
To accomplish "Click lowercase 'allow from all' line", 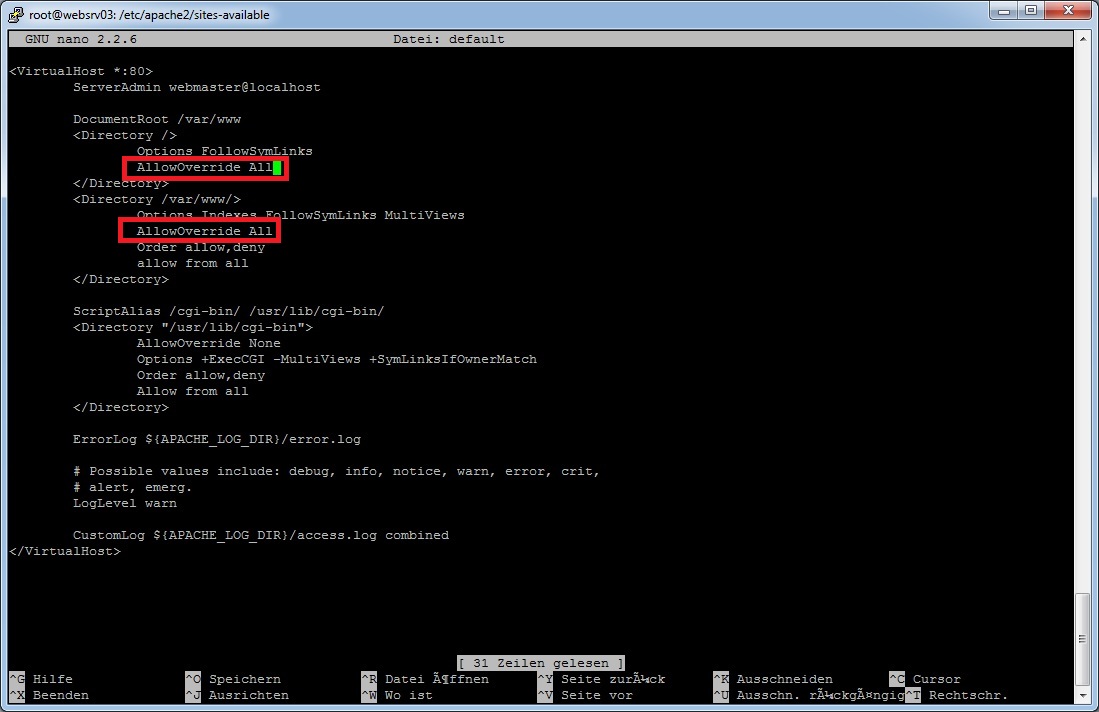I will click(192, 263).
